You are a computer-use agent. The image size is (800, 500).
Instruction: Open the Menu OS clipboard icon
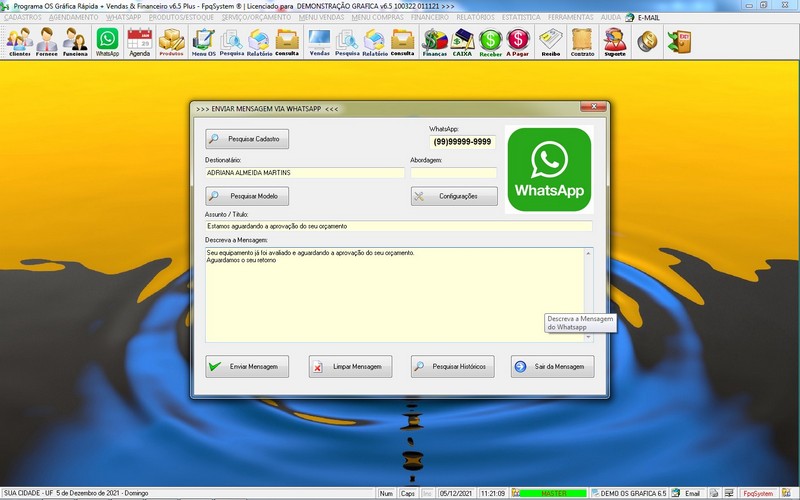pyautogui.click(x=204, y=42)
